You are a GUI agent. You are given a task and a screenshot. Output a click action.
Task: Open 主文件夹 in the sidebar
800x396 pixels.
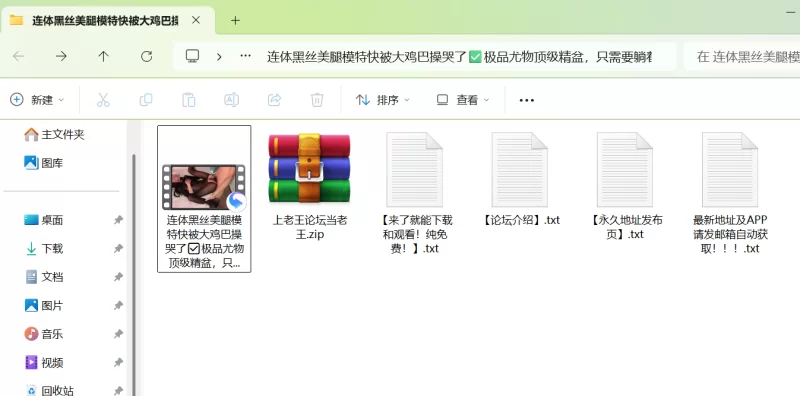click(55, 135)
